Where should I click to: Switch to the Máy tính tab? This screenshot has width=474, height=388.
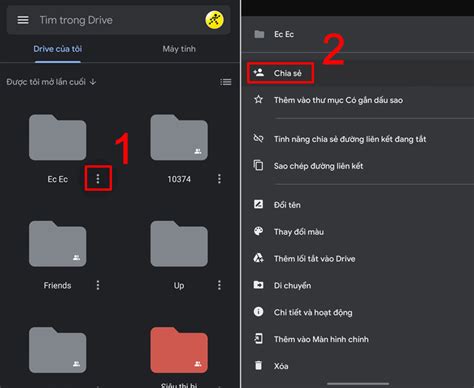179,49
